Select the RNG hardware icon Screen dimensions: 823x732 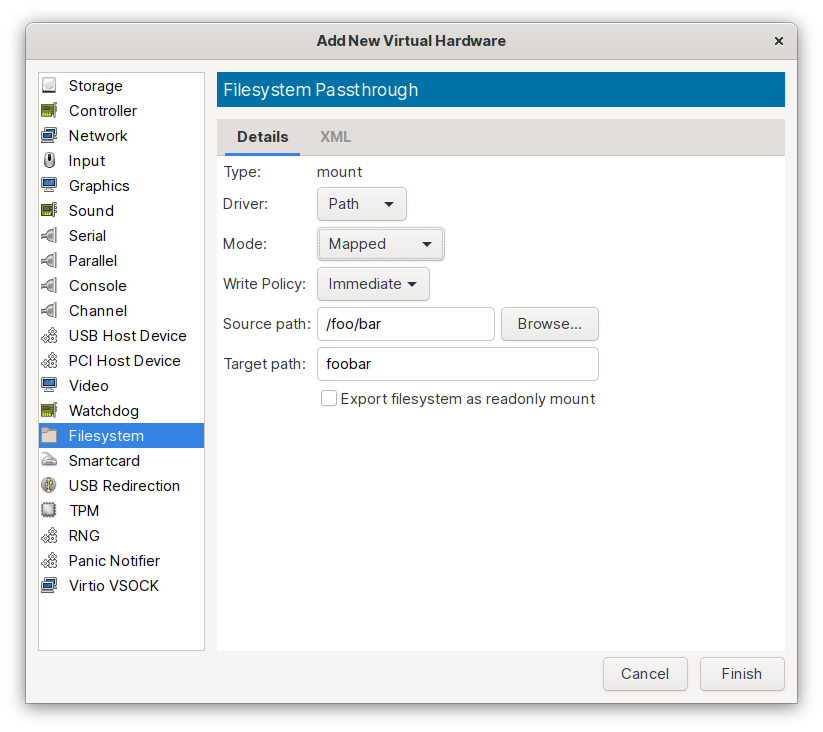point(49,535)
